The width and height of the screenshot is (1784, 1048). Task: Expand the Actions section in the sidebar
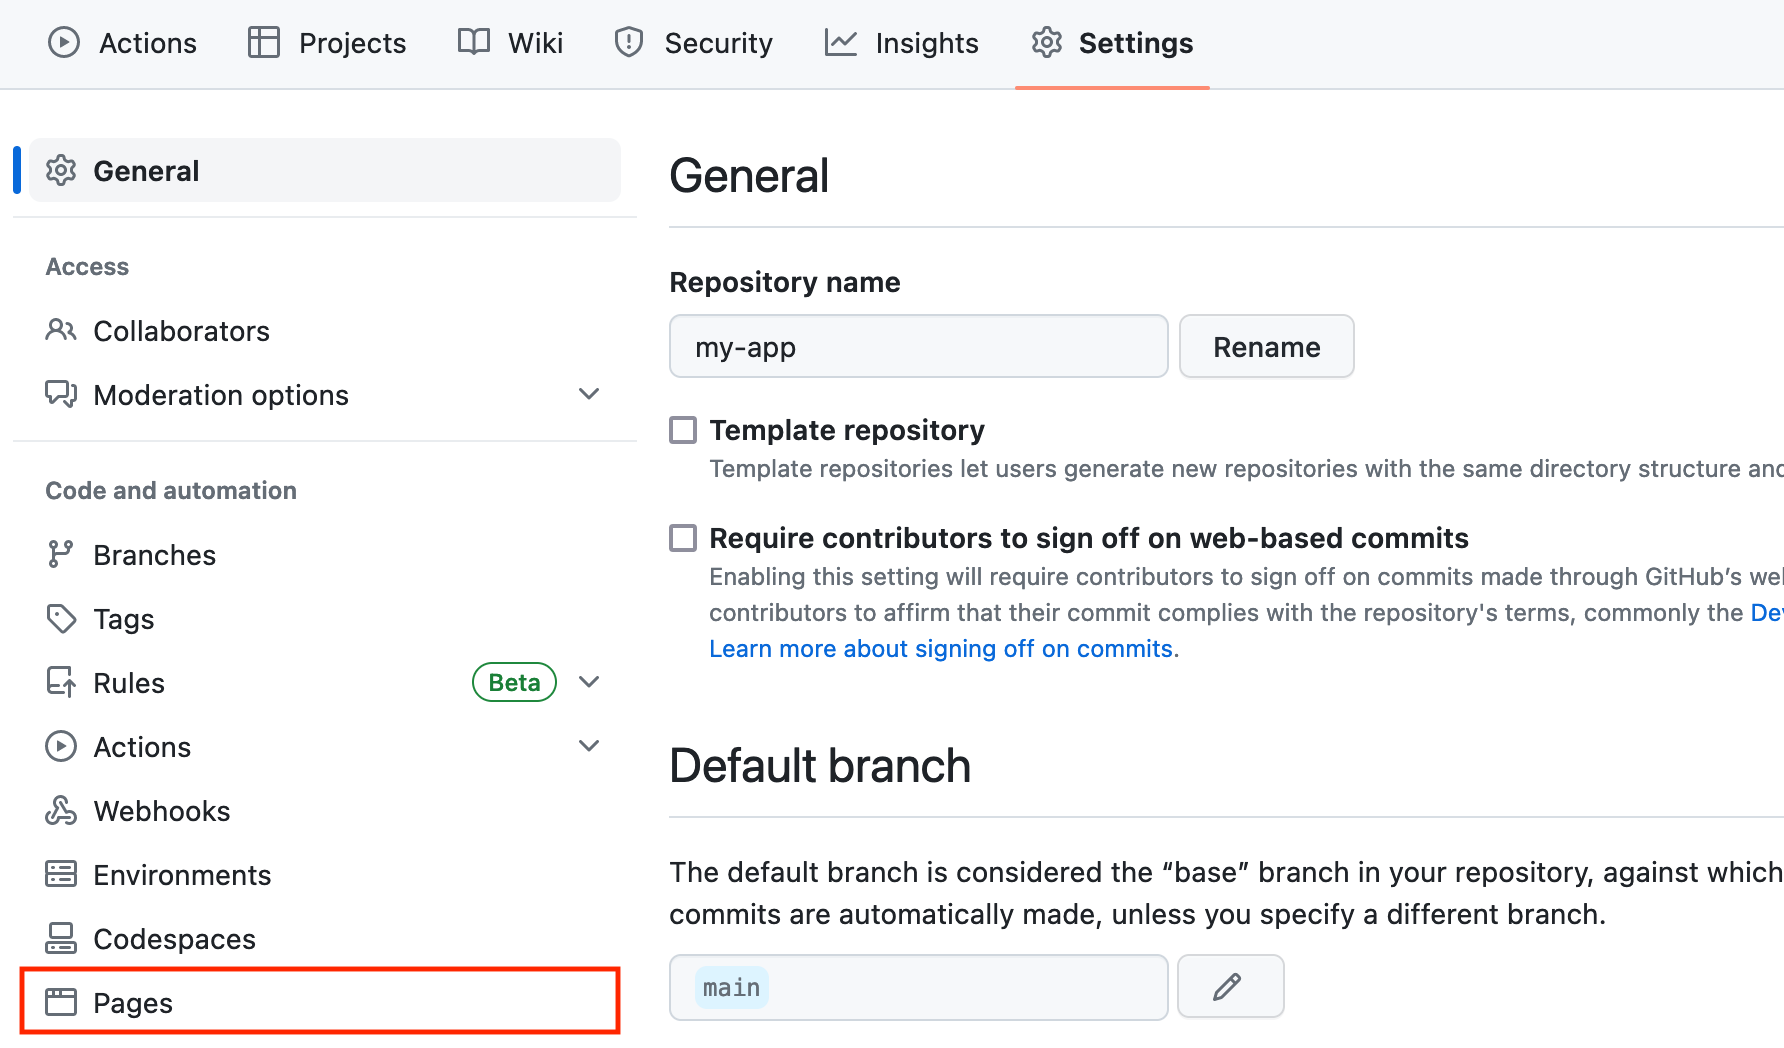(589, 745)
